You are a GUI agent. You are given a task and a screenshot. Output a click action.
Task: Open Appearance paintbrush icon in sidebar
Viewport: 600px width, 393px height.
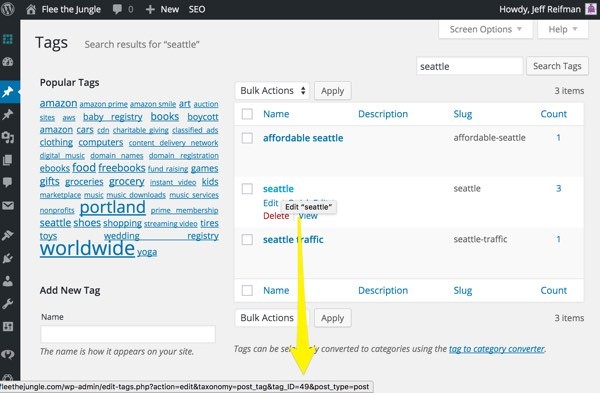[8, 235]
